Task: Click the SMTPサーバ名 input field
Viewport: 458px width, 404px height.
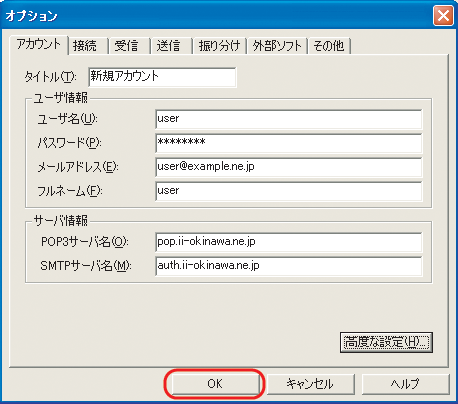Action: (289, 266)
